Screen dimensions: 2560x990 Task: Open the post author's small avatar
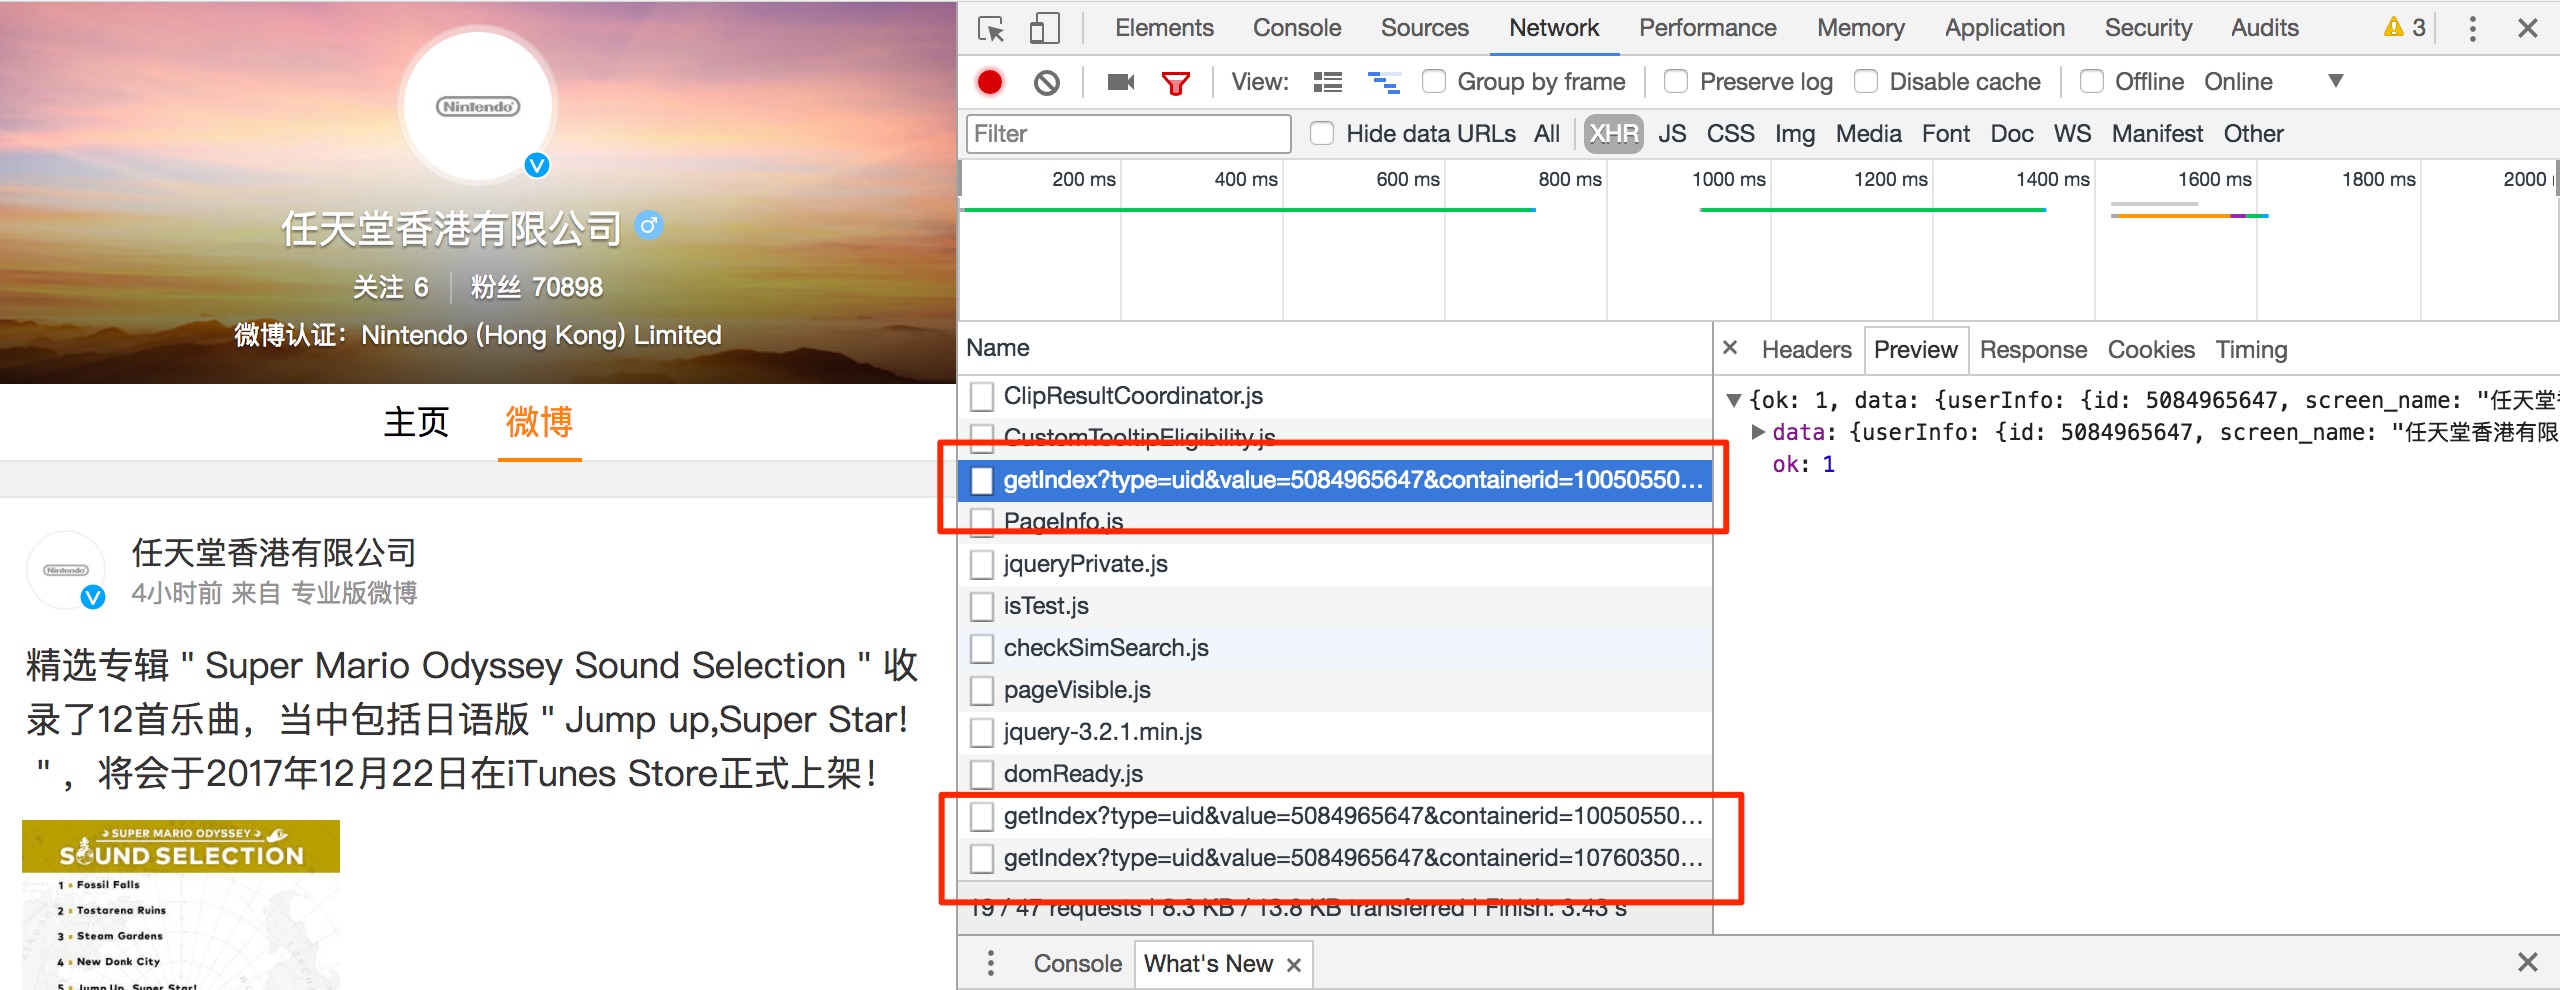click(x=66, y=570)
